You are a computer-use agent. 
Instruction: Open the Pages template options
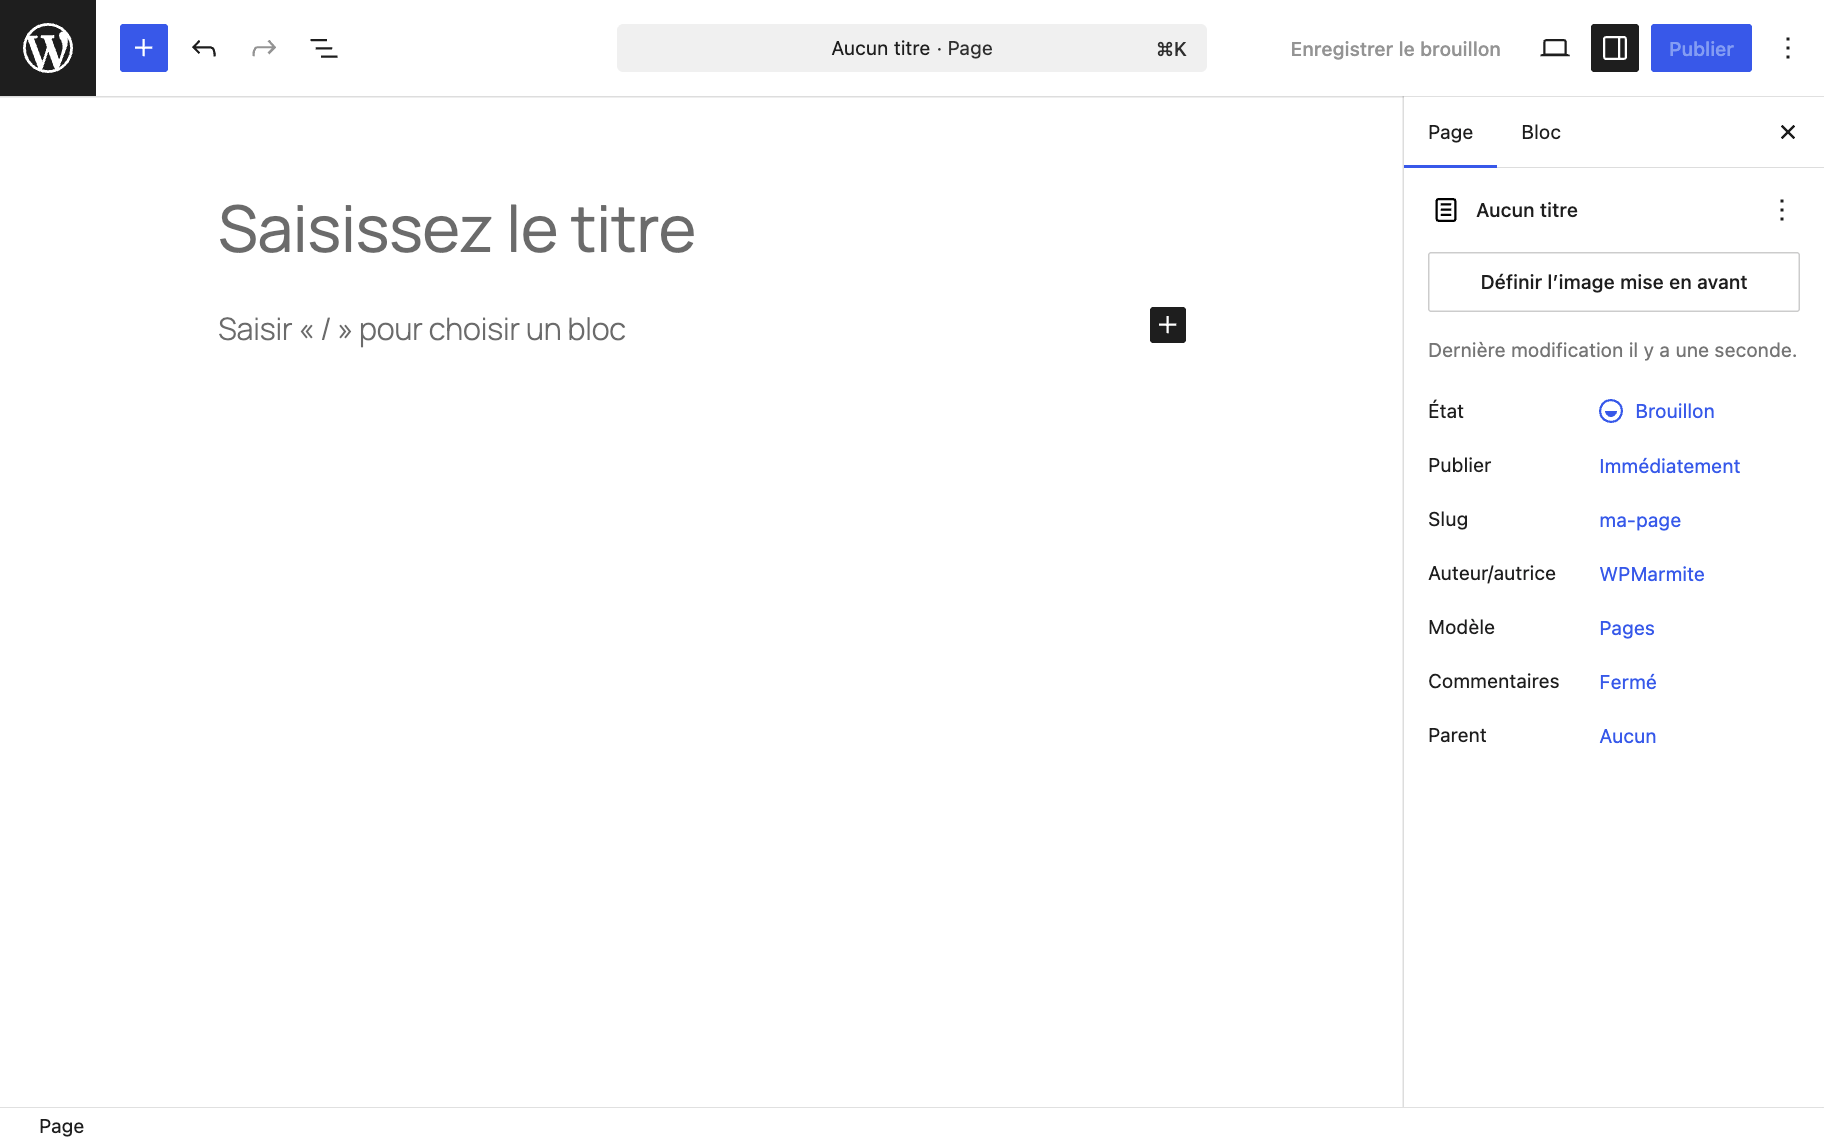coord(1627,628)
